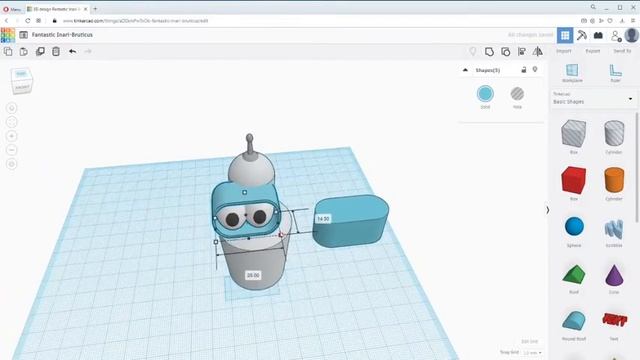
Task: Select the blue rounded box beside robot
Action: [x=351, y=221]
